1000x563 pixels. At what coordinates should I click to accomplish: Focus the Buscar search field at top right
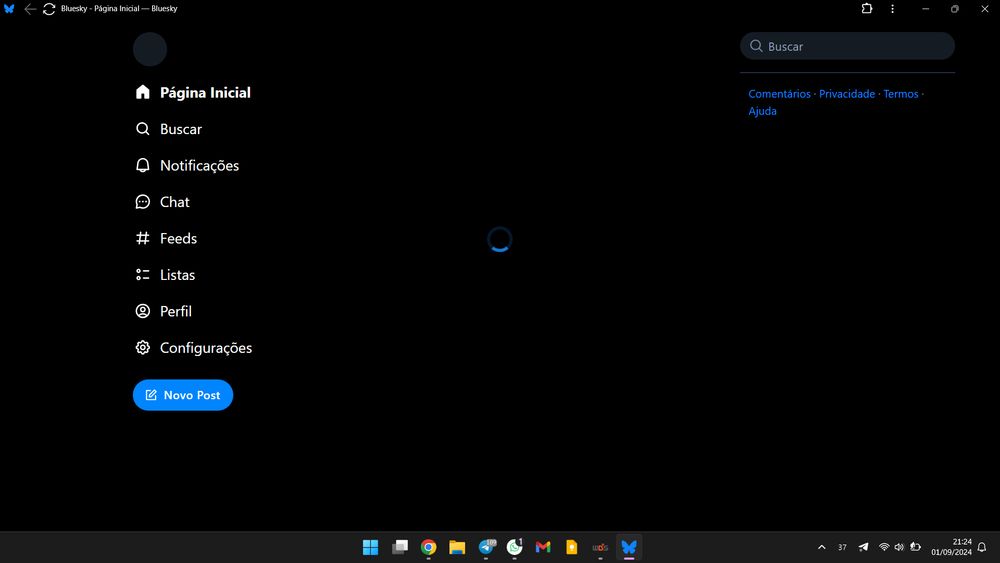[x=847, y=46]
